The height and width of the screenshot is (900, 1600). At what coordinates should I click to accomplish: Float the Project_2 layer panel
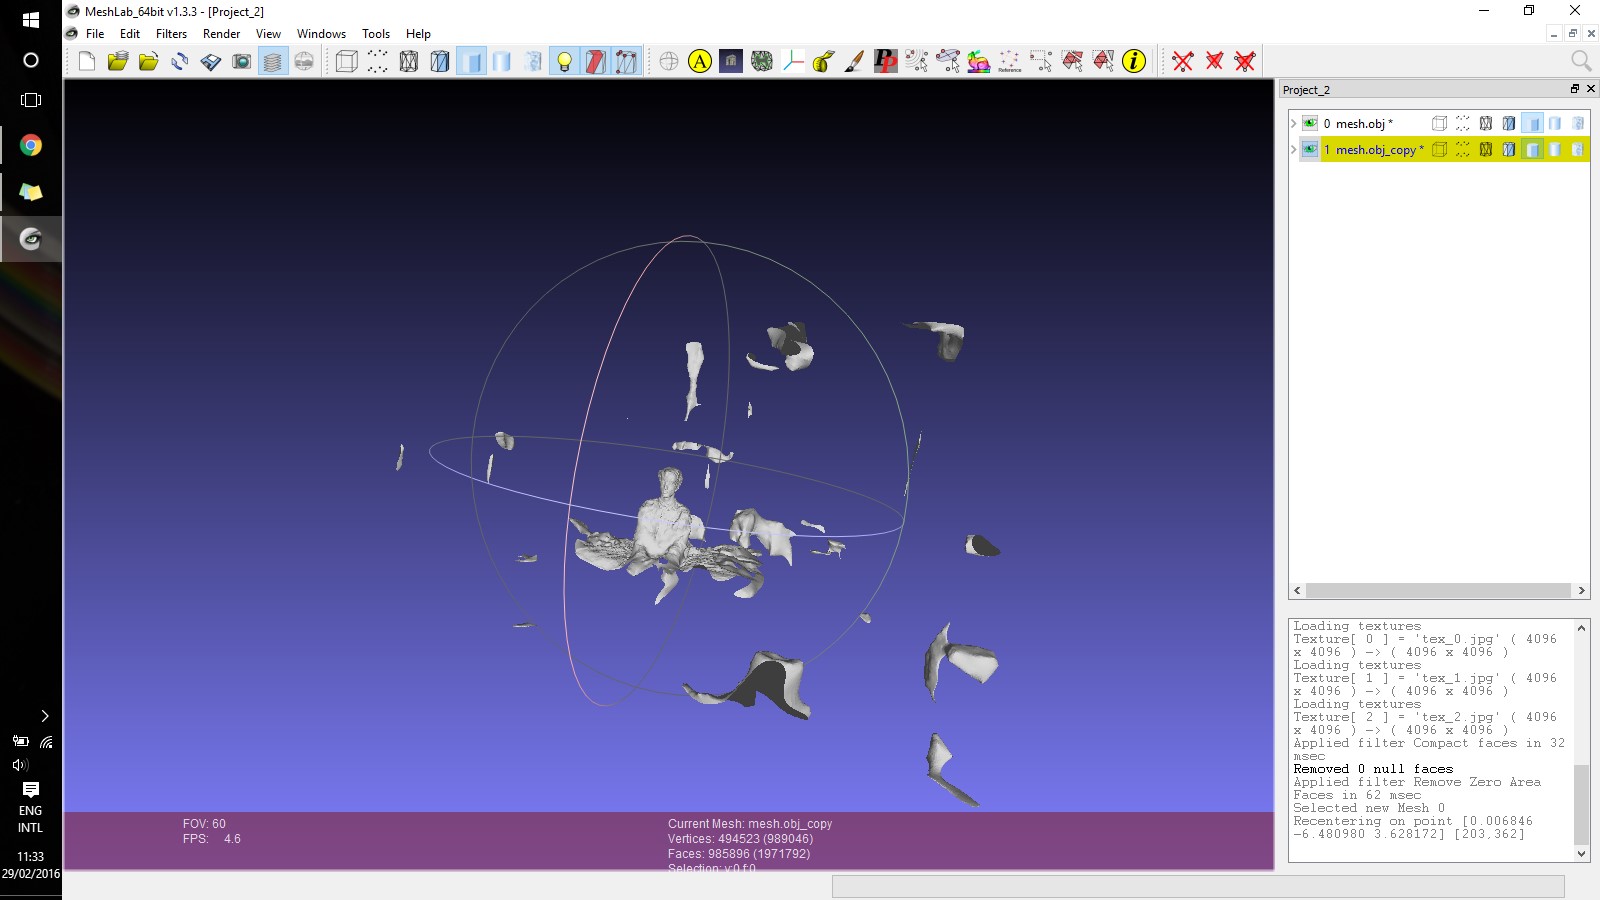[1574, 89]
